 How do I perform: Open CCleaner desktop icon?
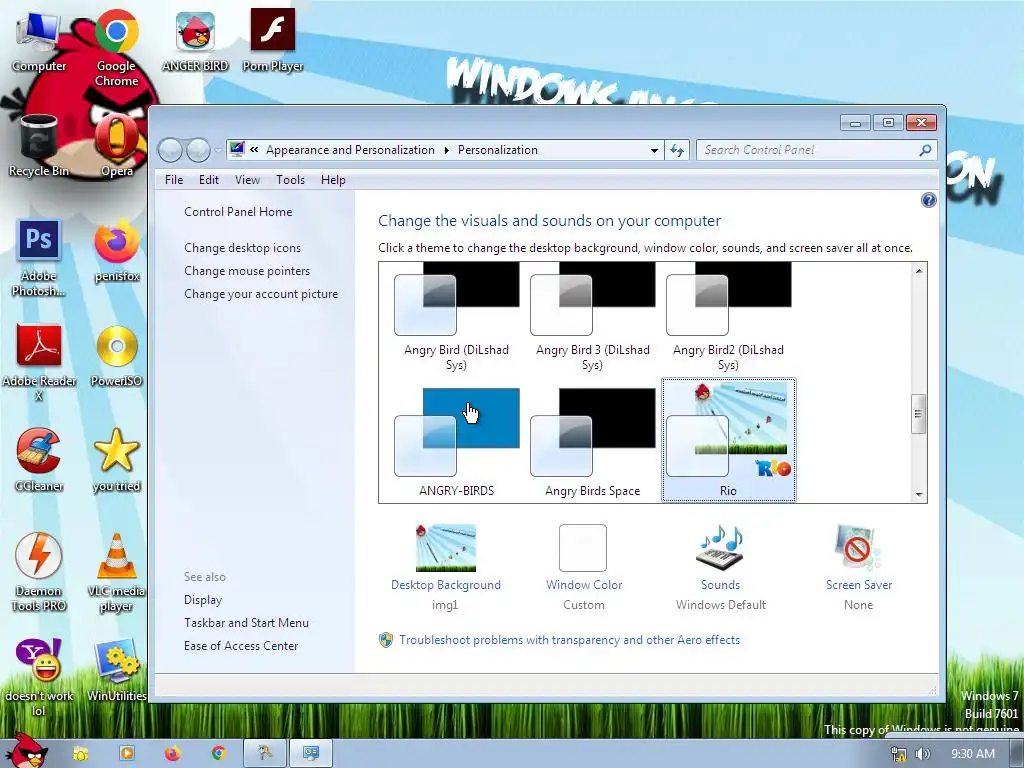pos(39,461)
